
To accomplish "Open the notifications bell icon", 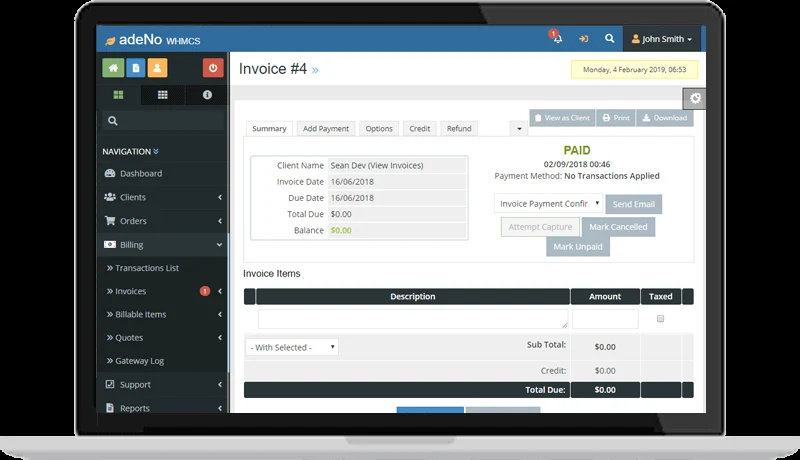I will point(557,38).
